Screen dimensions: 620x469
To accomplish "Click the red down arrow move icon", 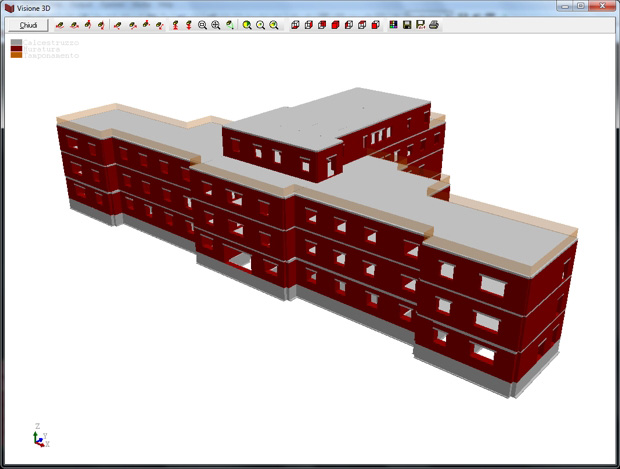I will pos(189,25).
